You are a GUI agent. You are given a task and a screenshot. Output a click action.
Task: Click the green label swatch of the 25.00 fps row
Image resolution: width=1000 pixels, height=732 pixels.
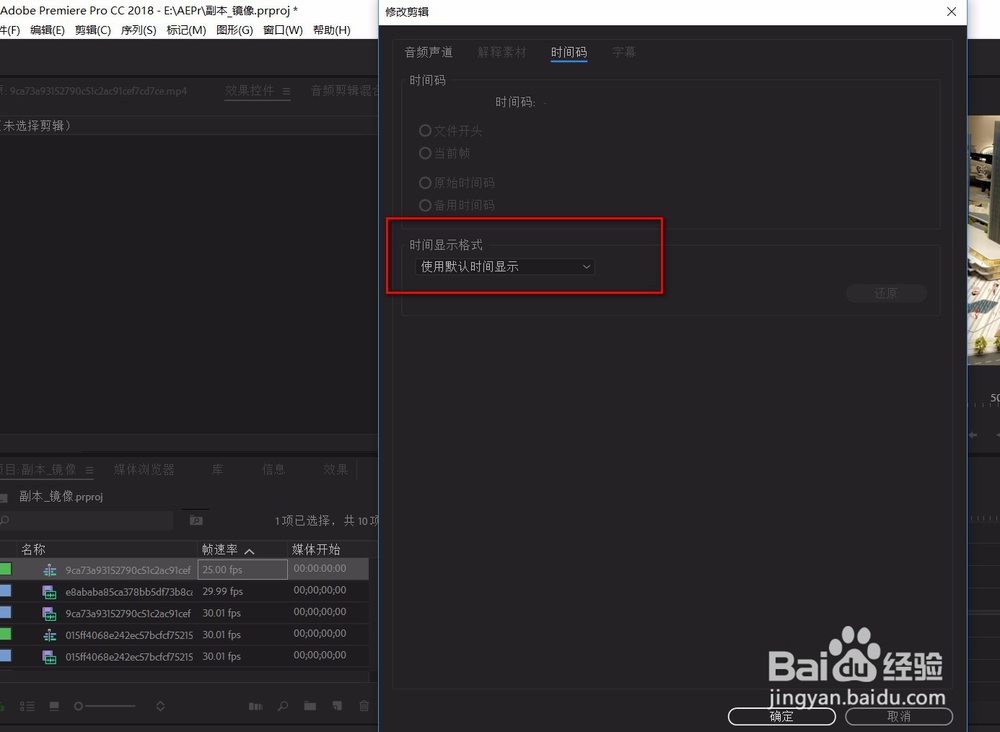[5, 569]
